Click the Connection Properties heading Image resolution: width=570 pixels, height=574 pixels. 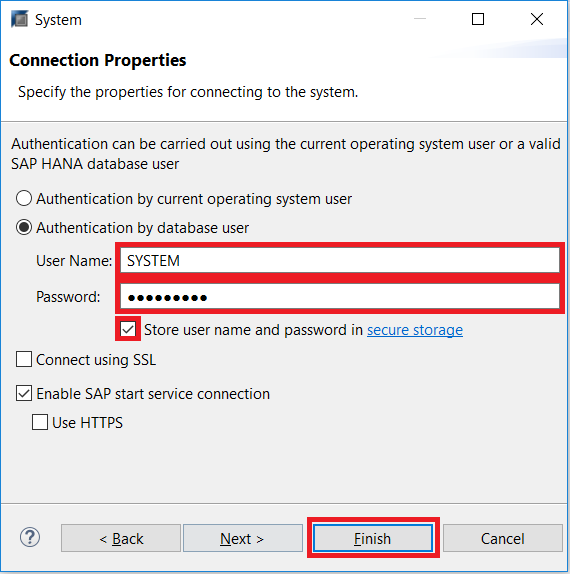point(98,60)
